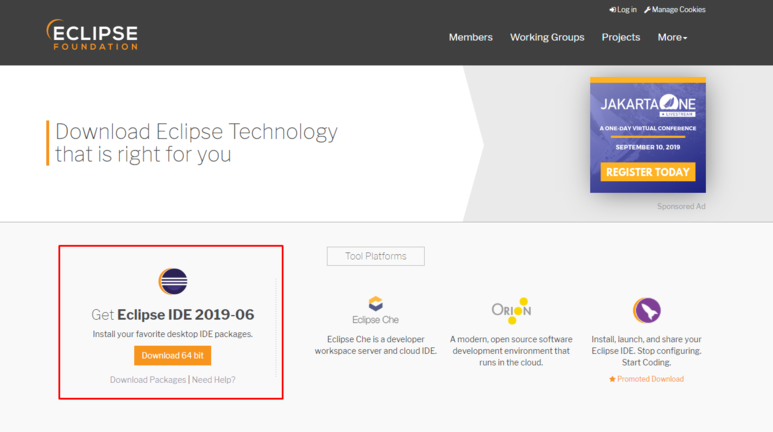The width and height of the screenshot is (773, 432).
Task: Click the 'September 10, 2019' date in ad
Action: click(x=648, y=147)
